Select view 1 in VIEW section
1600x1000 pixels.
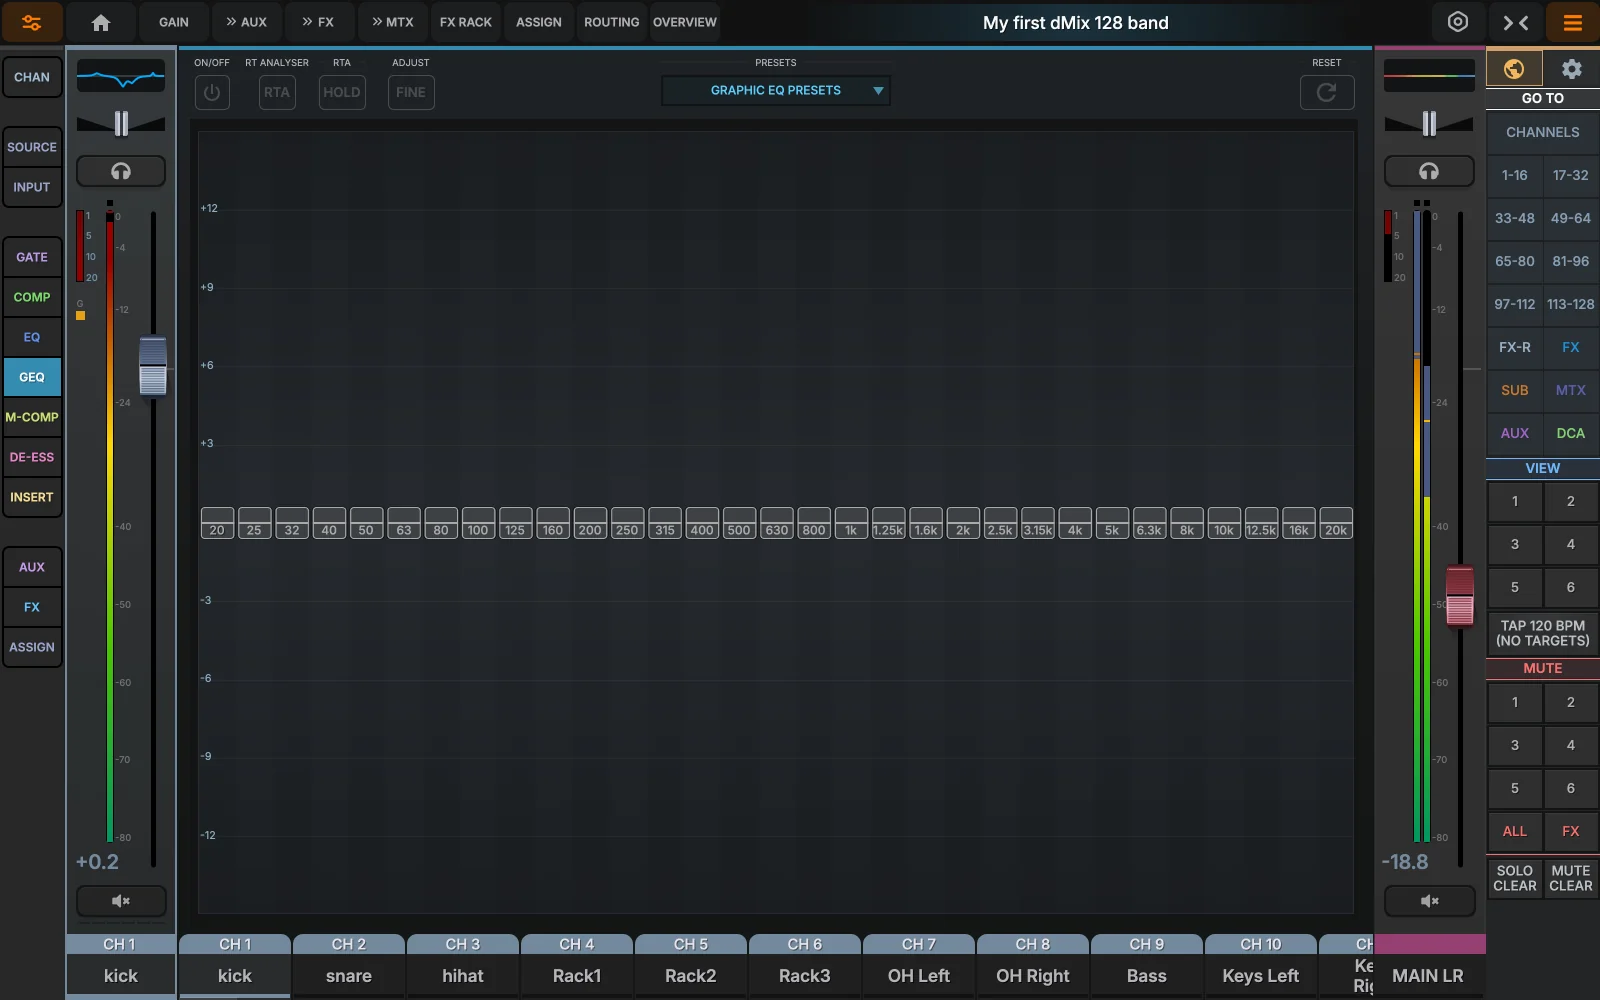click(1514, 501)
